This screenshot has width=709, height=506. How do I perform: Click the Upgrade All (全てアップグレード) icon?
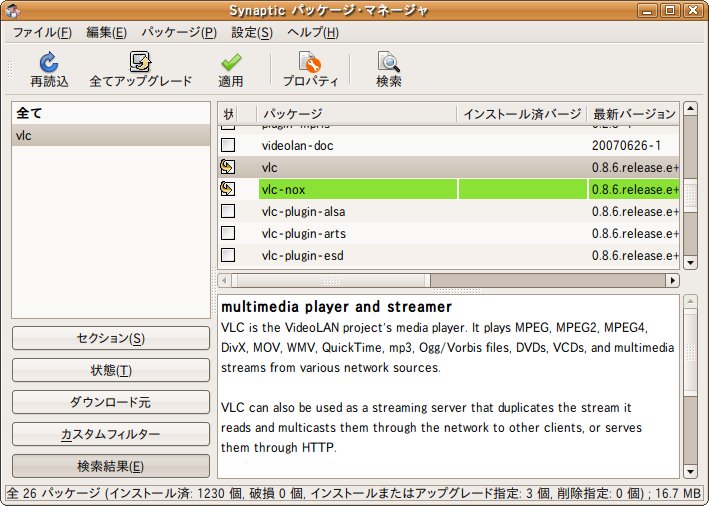click(x=138, y=63)
